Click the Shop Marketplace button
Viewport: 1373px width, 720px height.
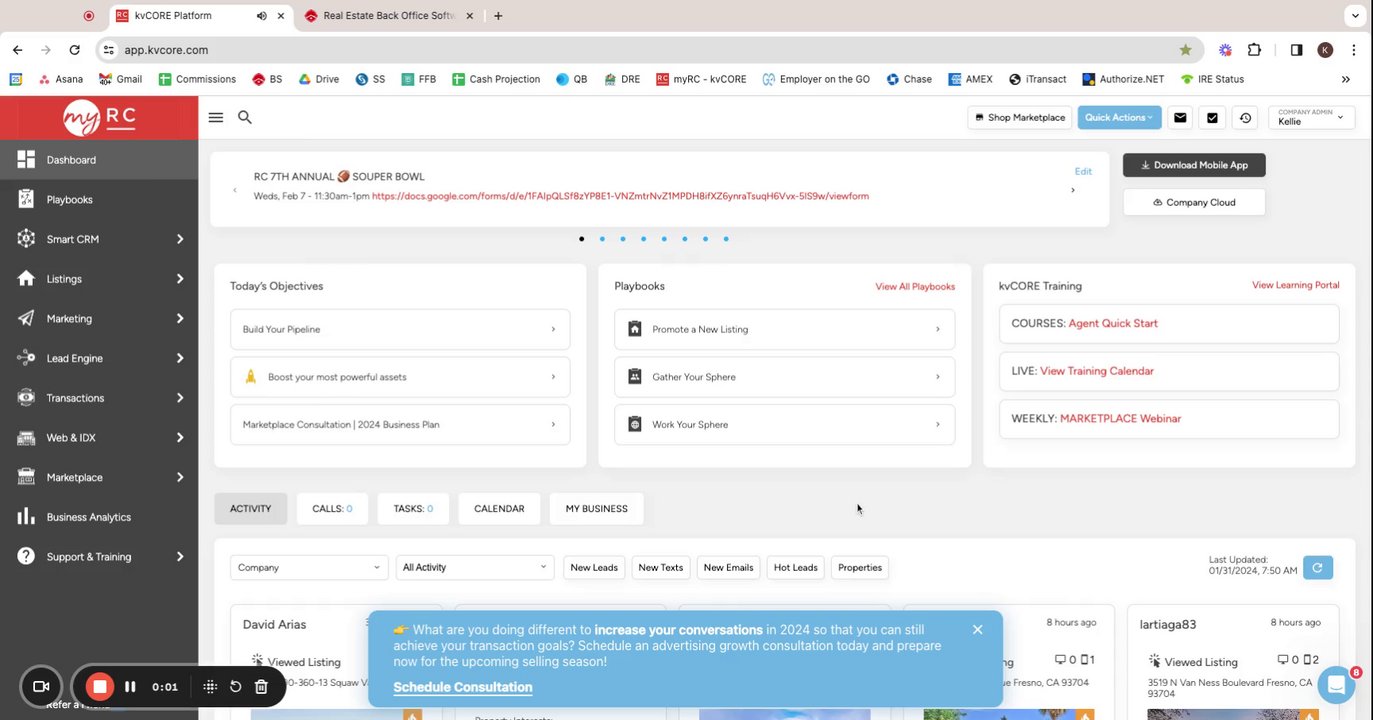click(1020, 118)
